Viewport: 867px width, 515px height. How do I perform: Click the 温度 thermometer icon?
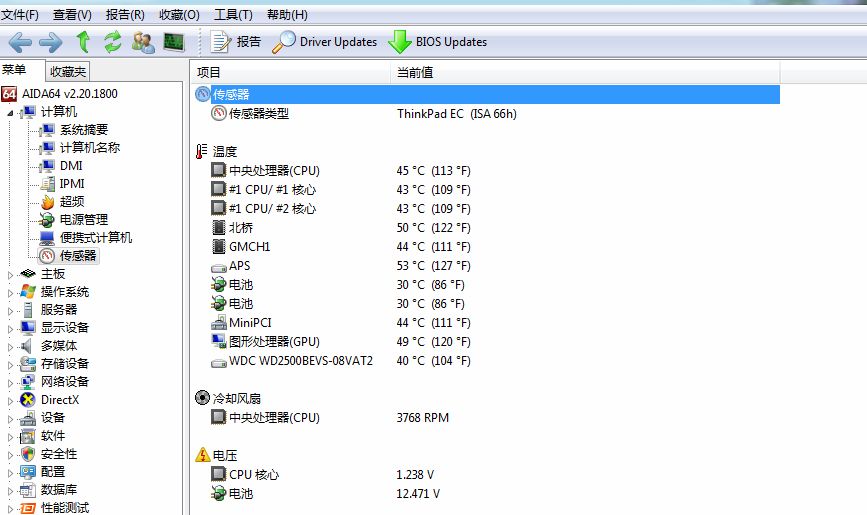[x=202, y=152]
